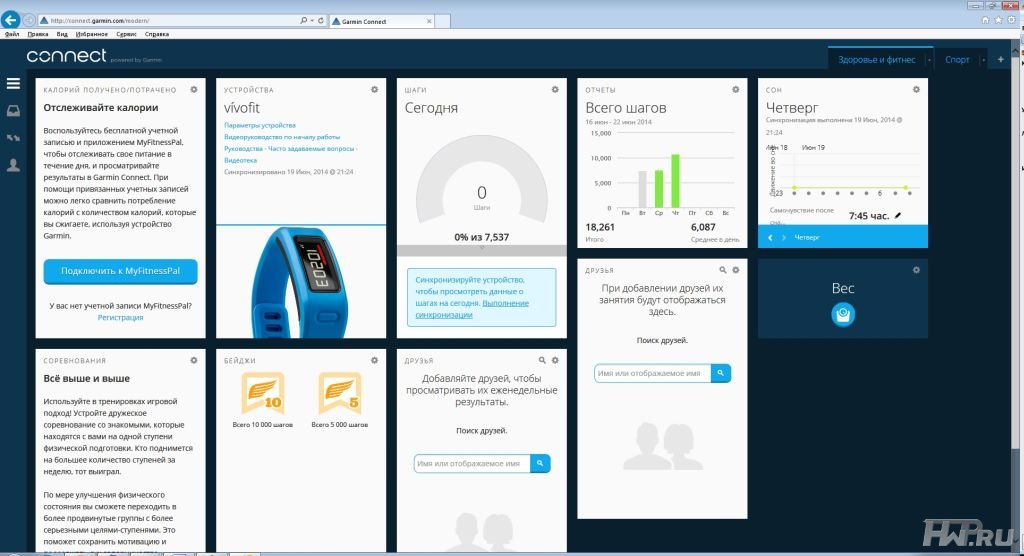Click the vívofit device title

[242, 108]
